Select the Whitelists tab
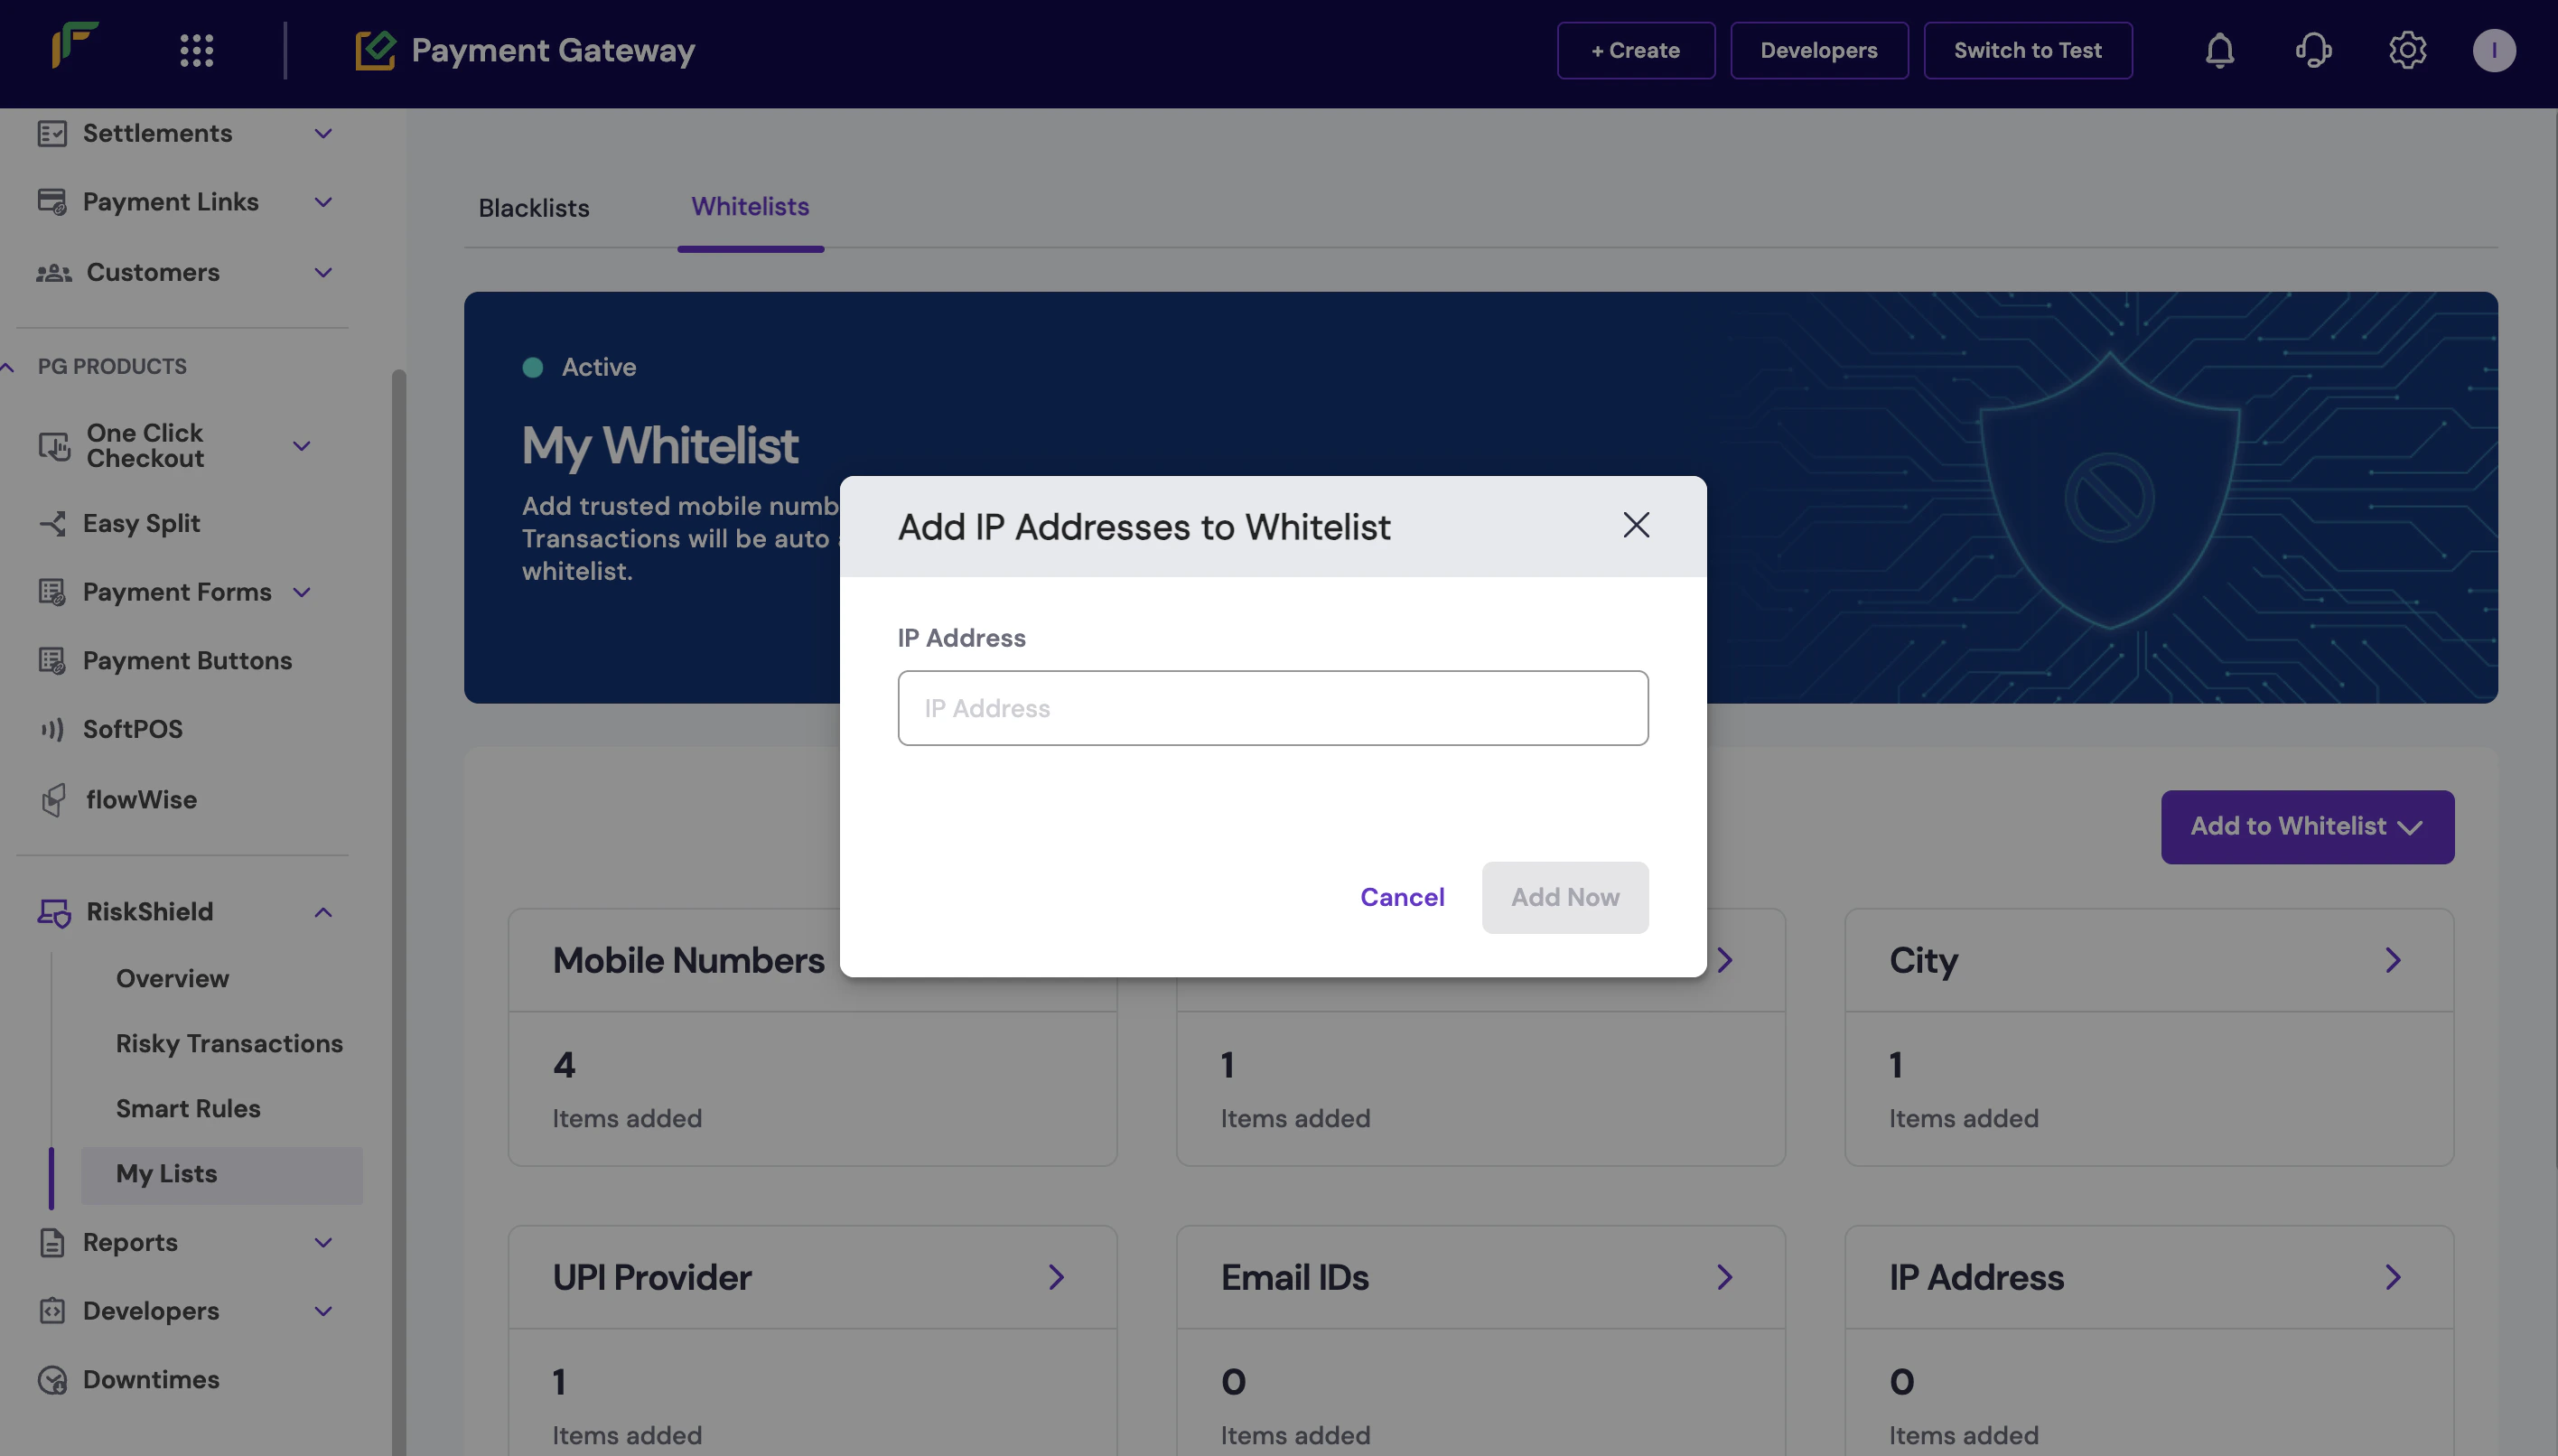 (750, 207)
